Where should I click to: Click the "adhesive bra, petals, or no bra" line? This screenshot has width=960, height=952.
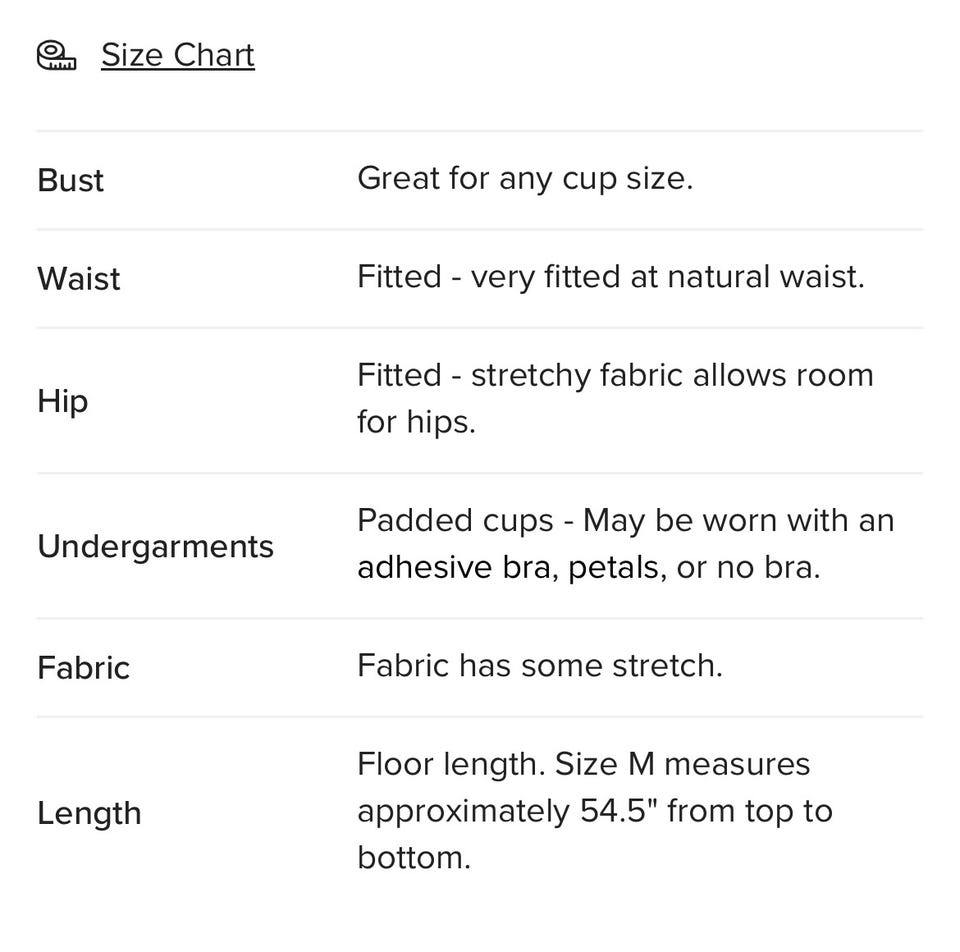[x=588, y=568]
